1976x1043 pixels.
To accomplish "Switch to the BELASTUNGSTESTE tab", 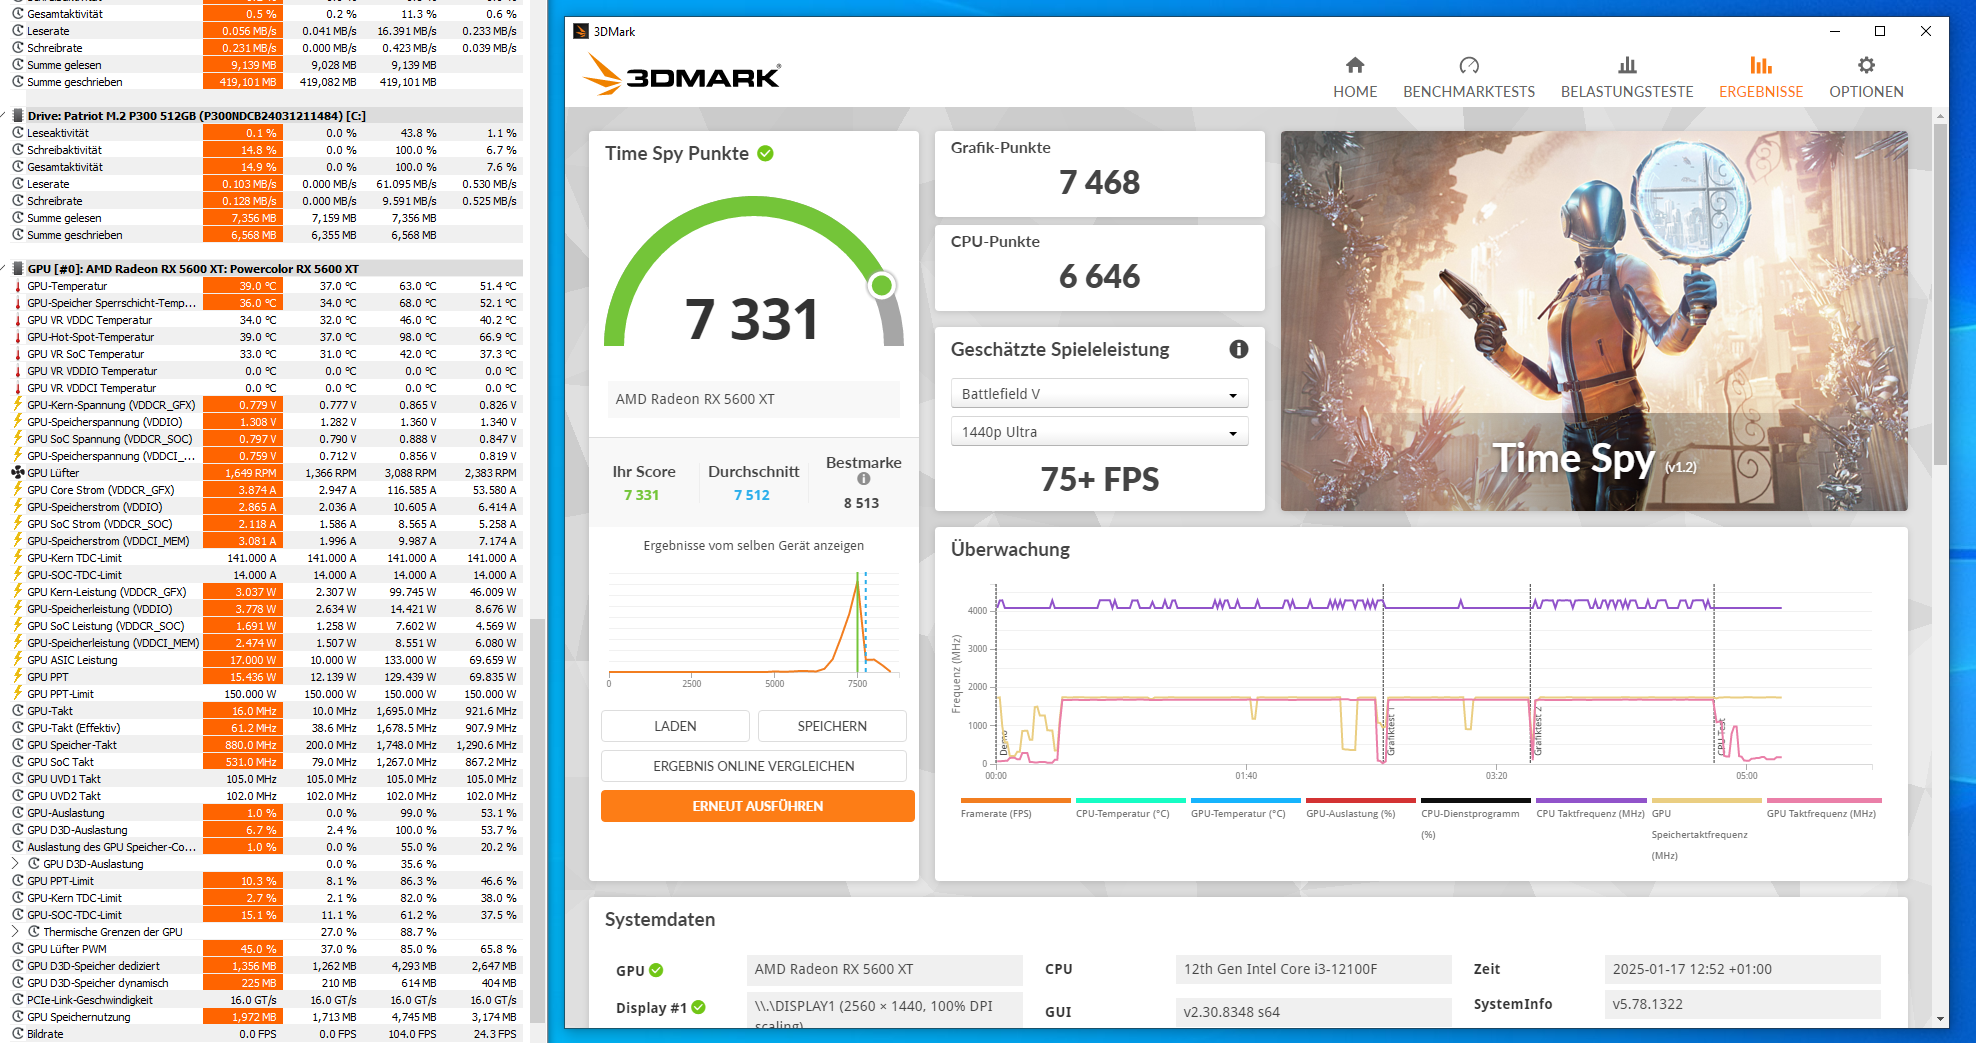I will click(x=1627, y=77).
